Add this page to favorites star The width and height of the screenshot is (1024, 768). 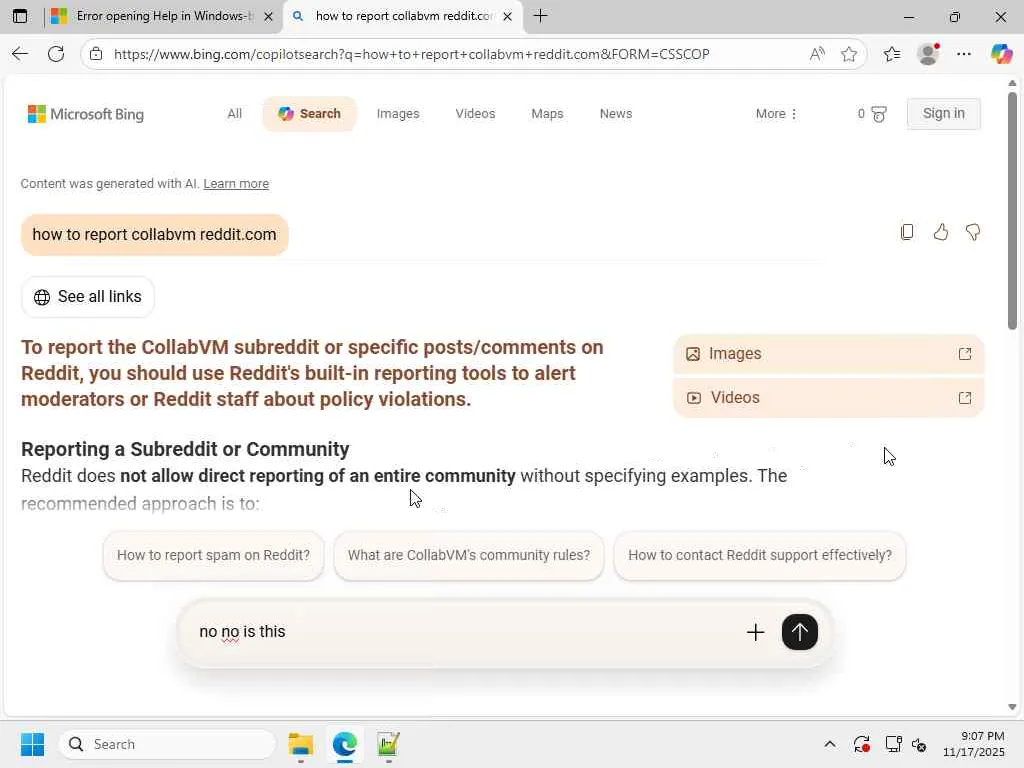click(x=849, y=54)
